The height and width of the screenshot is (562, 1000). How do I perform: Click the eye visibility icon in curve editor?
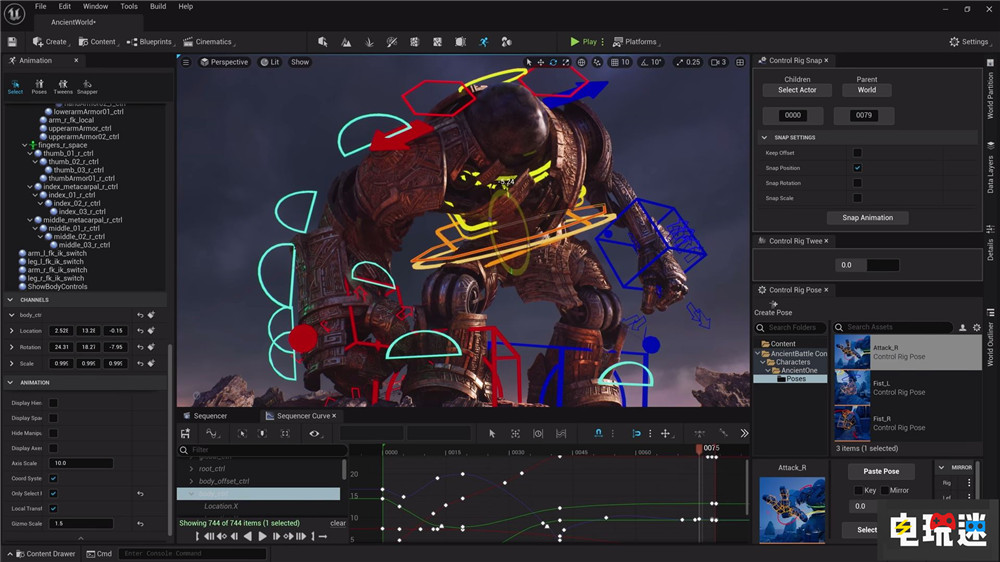tap(314, 433)
